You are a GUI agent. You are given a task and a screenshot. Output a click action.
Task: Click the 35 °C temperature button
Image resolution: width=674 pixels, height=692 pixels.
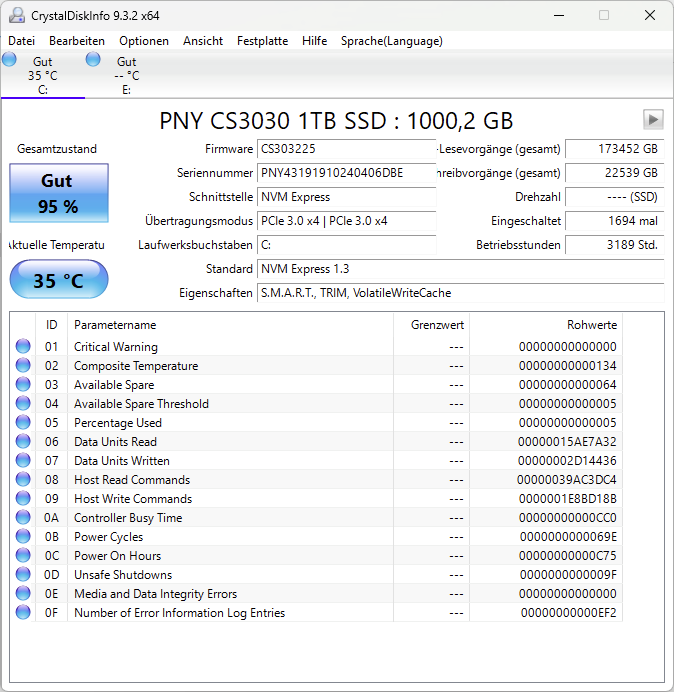tap(59, 279)
